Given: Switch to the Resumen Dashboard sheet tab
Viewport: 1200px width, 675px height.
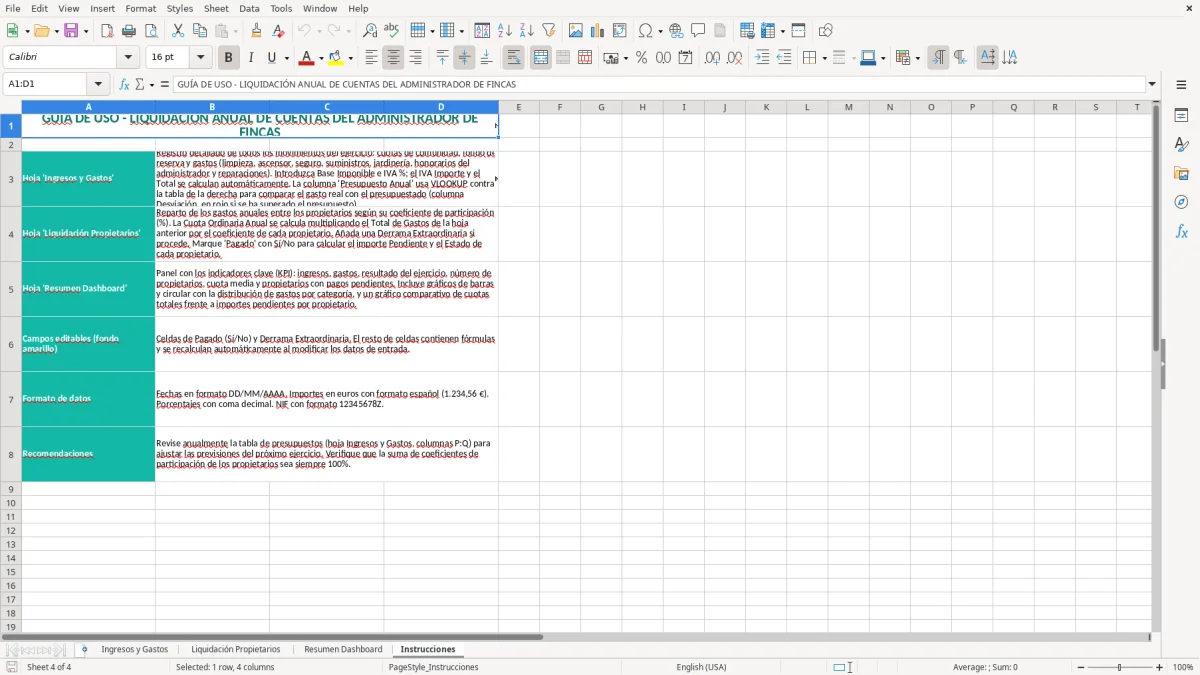Looking at the screenshot, I should click(343, 650).
